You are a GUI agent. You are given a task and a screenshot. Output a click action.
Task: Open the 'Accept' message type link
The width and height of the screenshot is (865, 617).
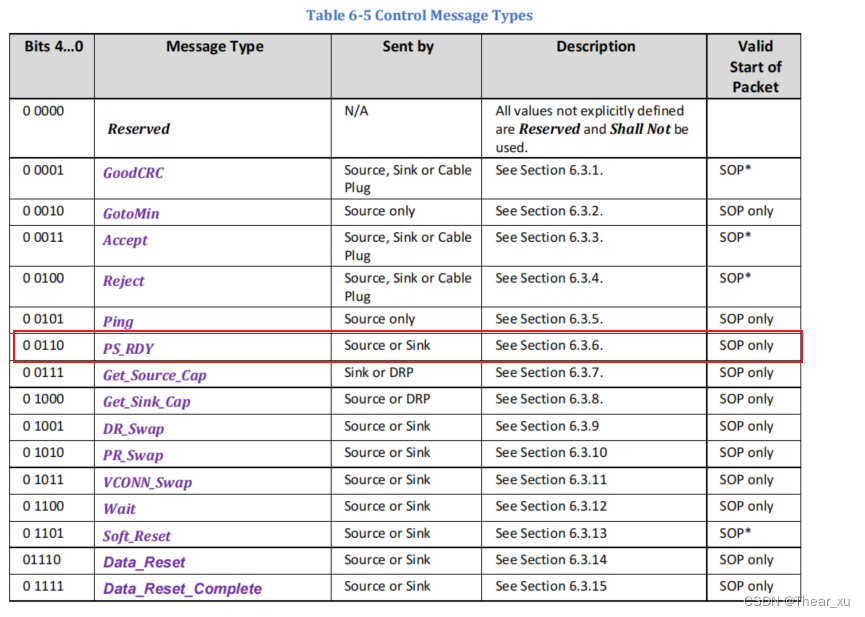pos(125,241)
